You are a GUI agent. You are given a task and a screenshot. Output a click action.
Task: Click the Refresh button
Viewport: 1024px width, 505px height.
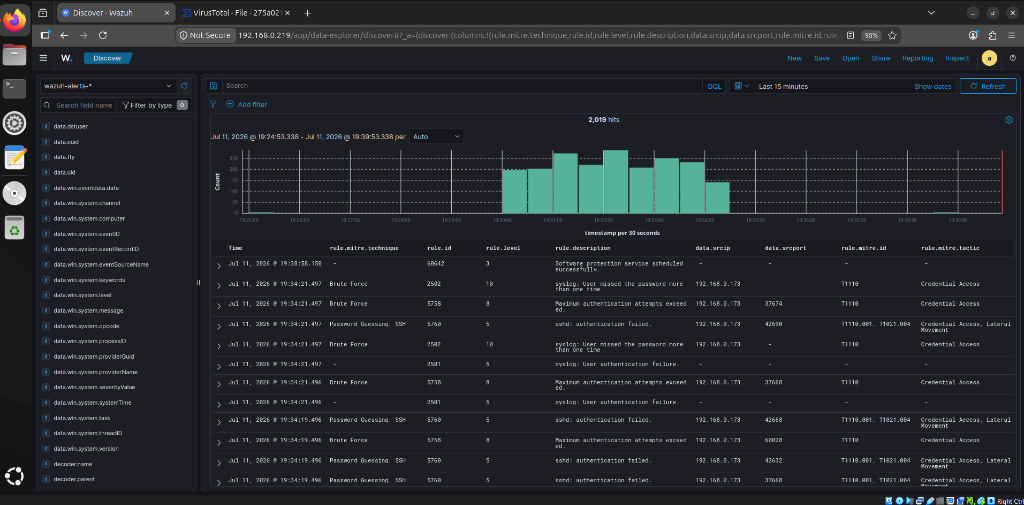(x=988, y=86)
